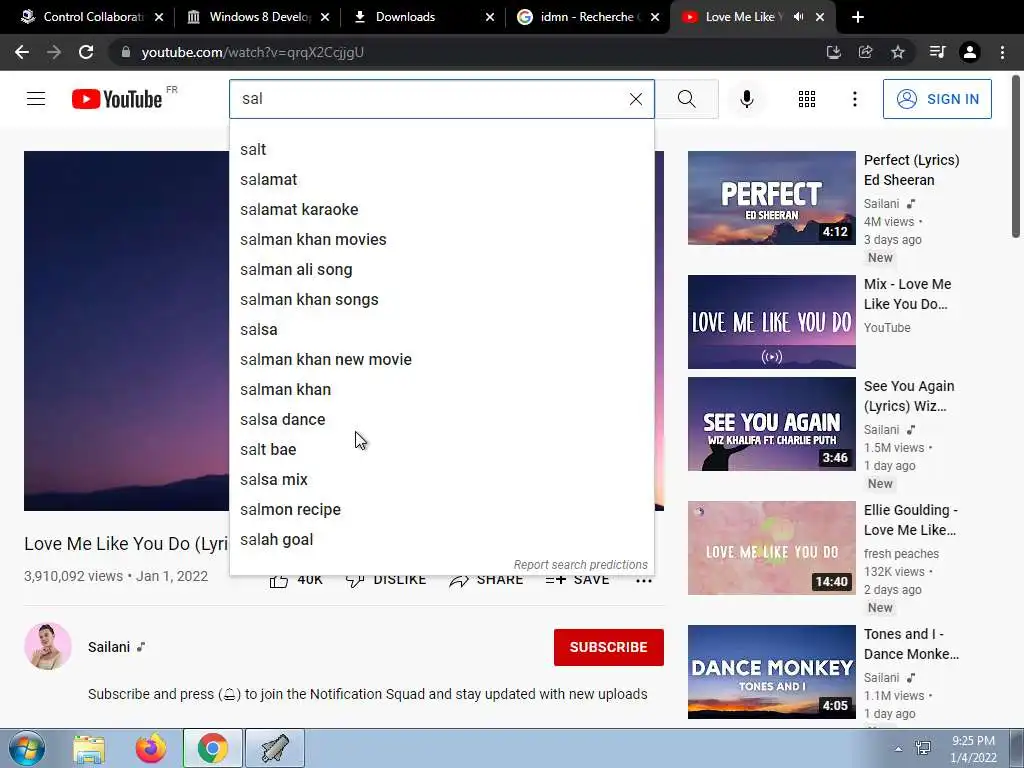Open the Chrome profile avatar
The height and width of the screenshot is (768, 1024).
pyautogui.click(x=970, y=52)
